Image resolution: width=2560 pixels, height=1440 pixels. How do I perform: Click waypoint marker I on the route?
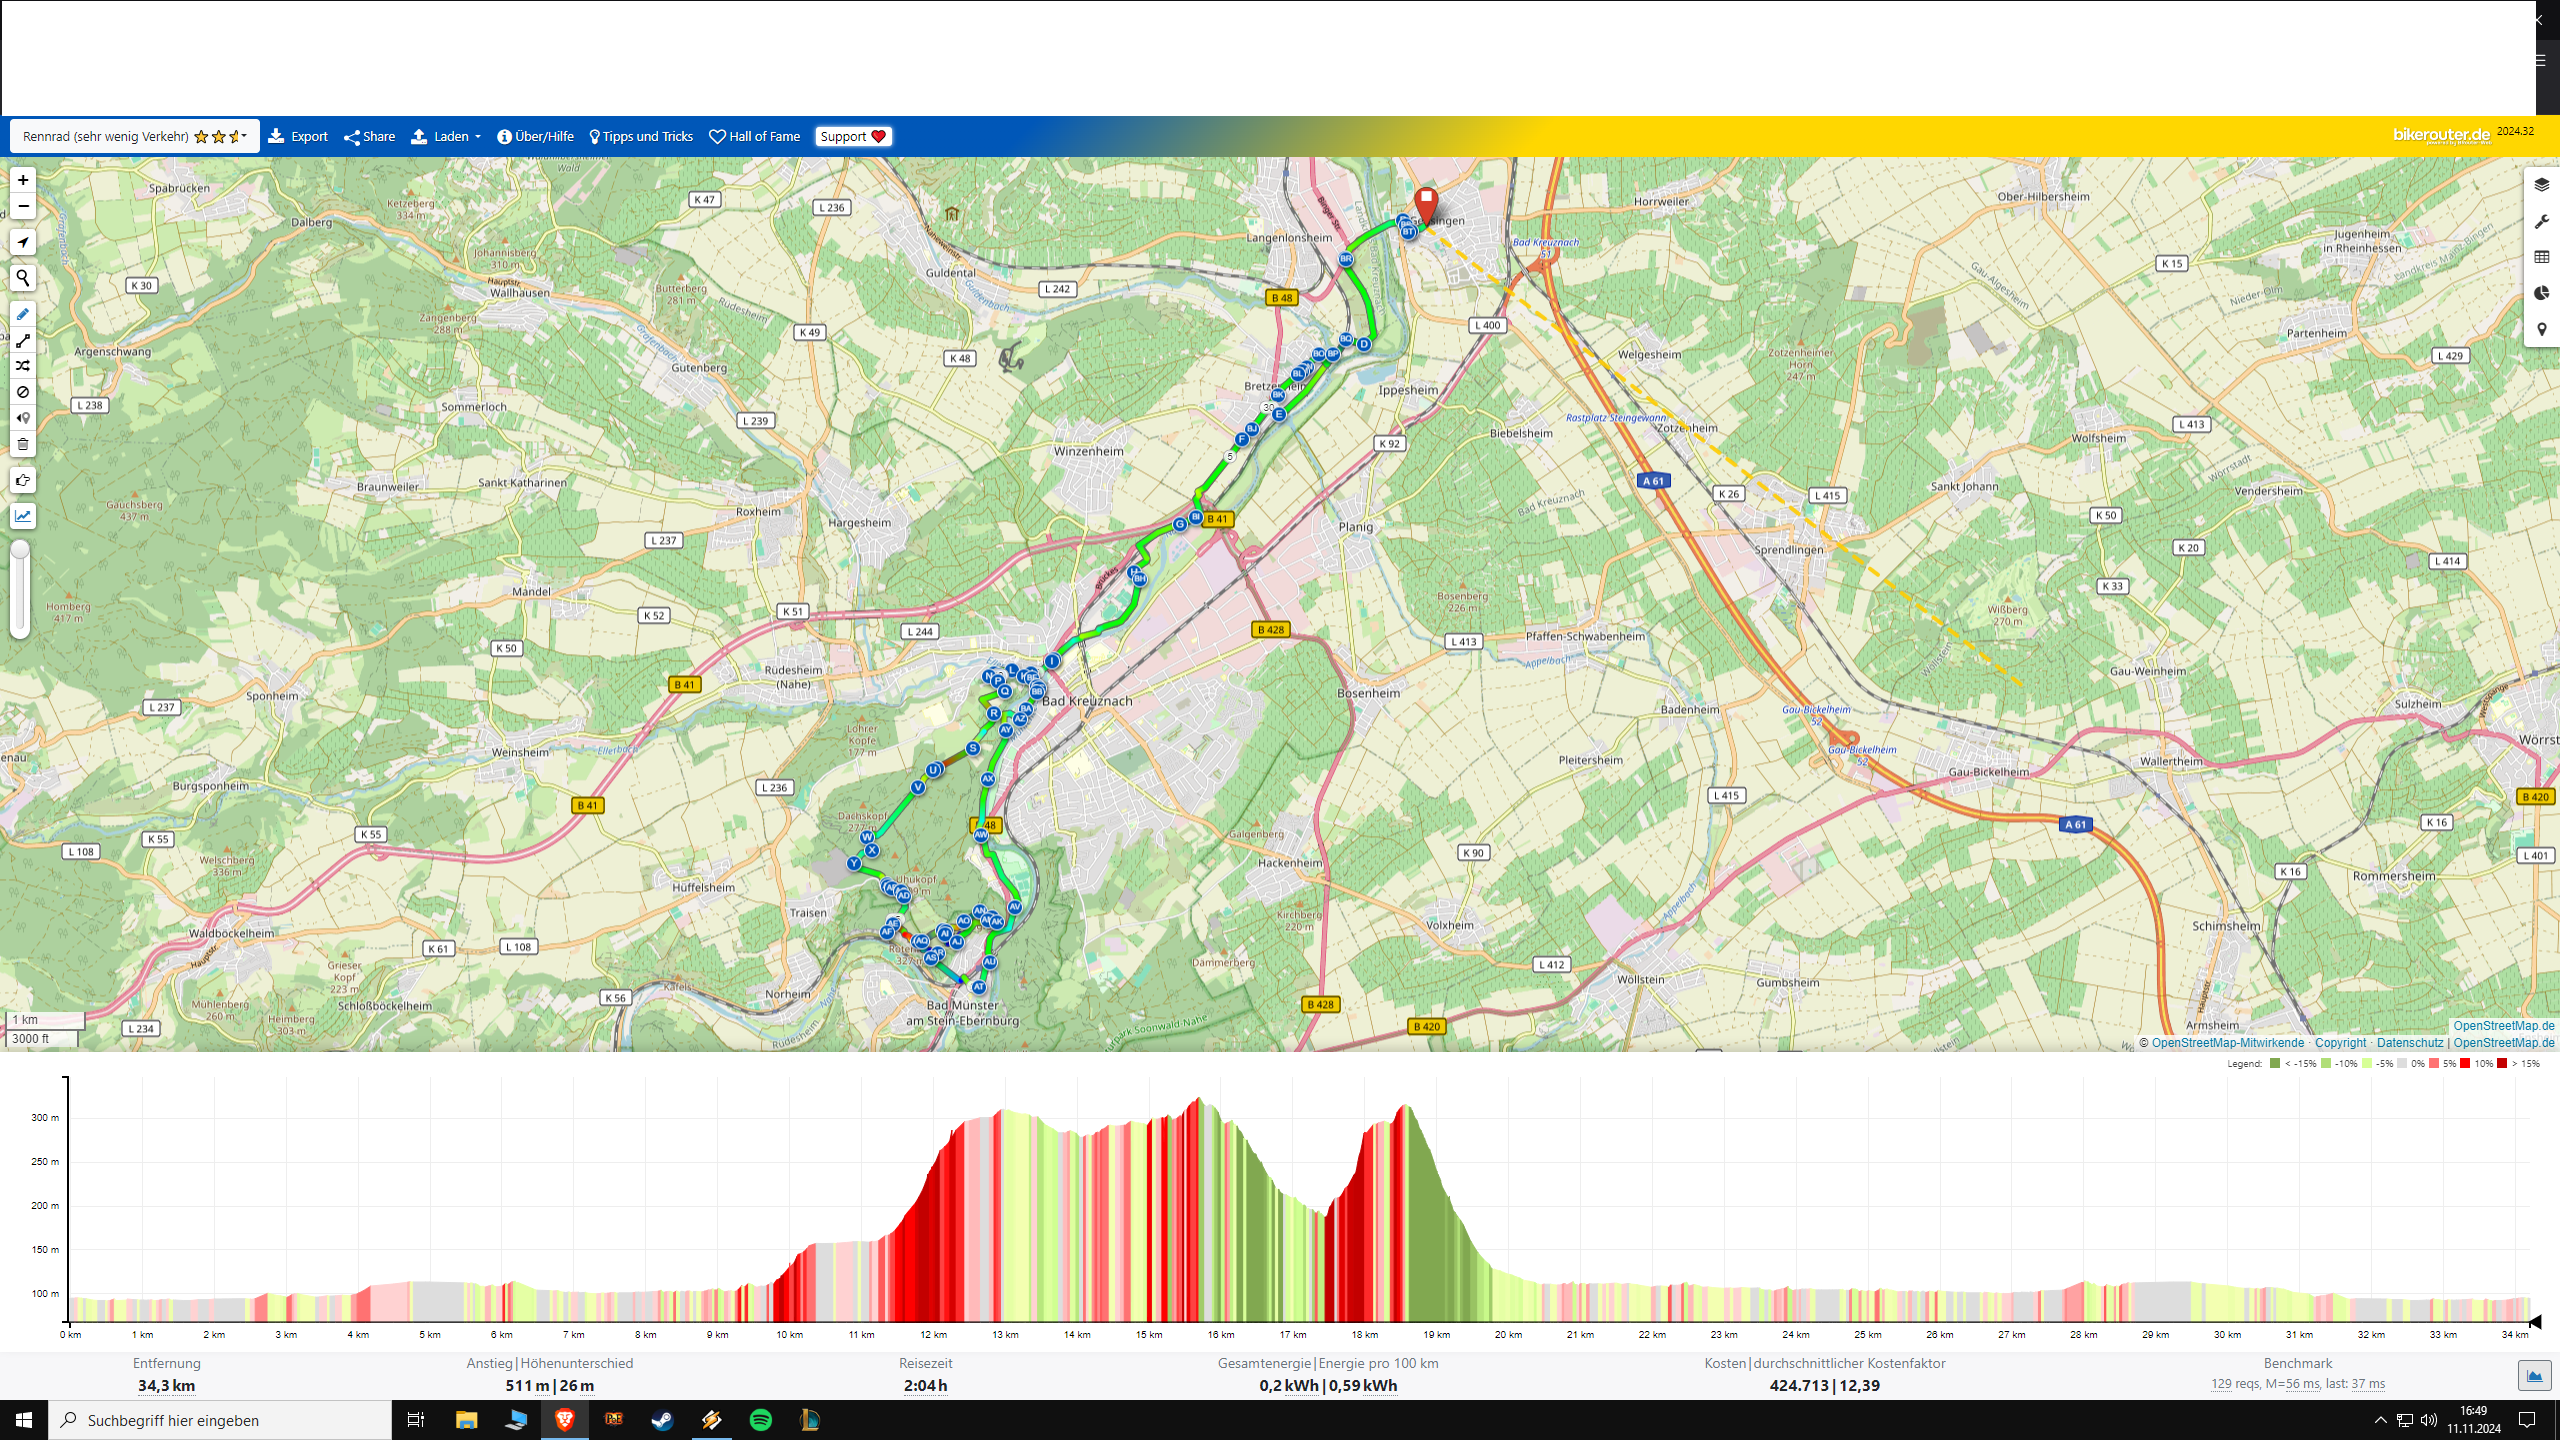point(1052,661)
